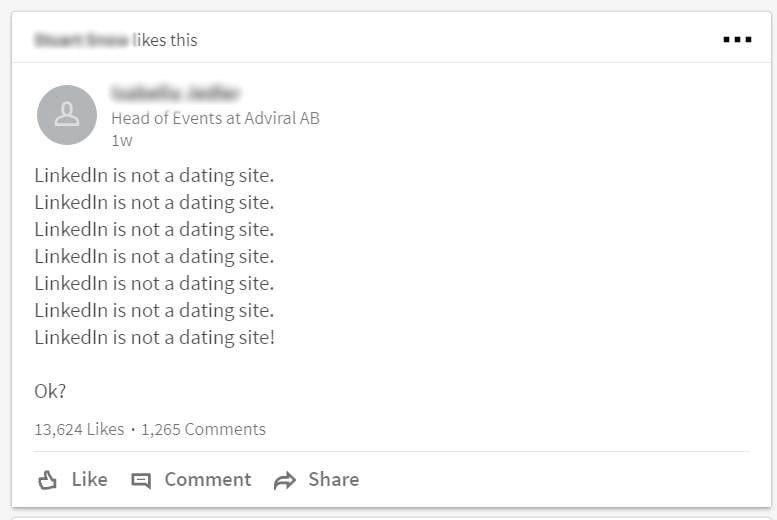Click the first line of the post
777x520 pixels.
154,176
